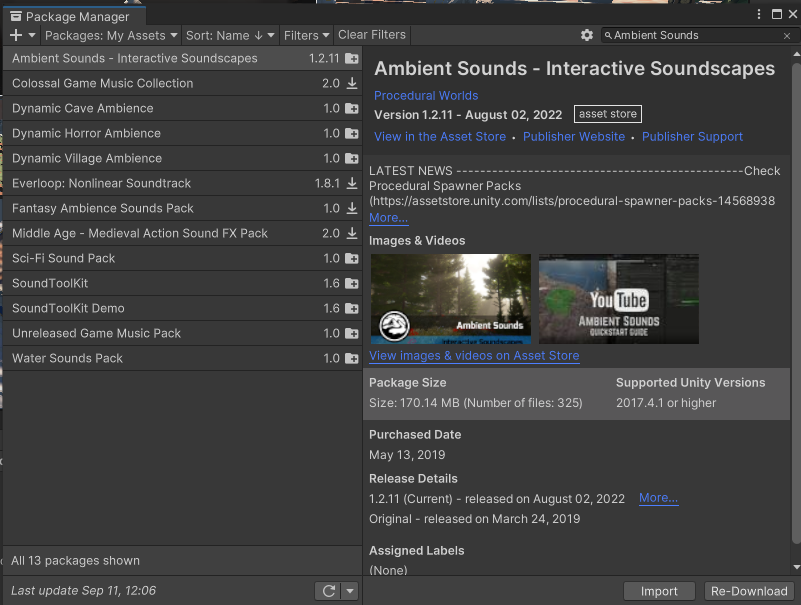The image size is (801, 605).
Task: Open the YouTube Quickstart Guide thumbnail
Action: (619, 299)
